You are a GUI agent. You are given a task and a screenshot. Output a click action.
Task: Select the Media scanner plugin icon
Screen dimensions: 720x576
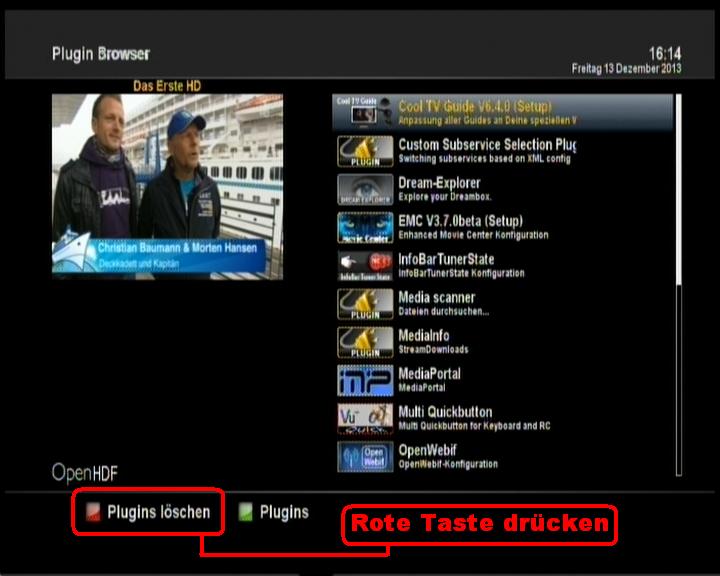click(364, 303)
